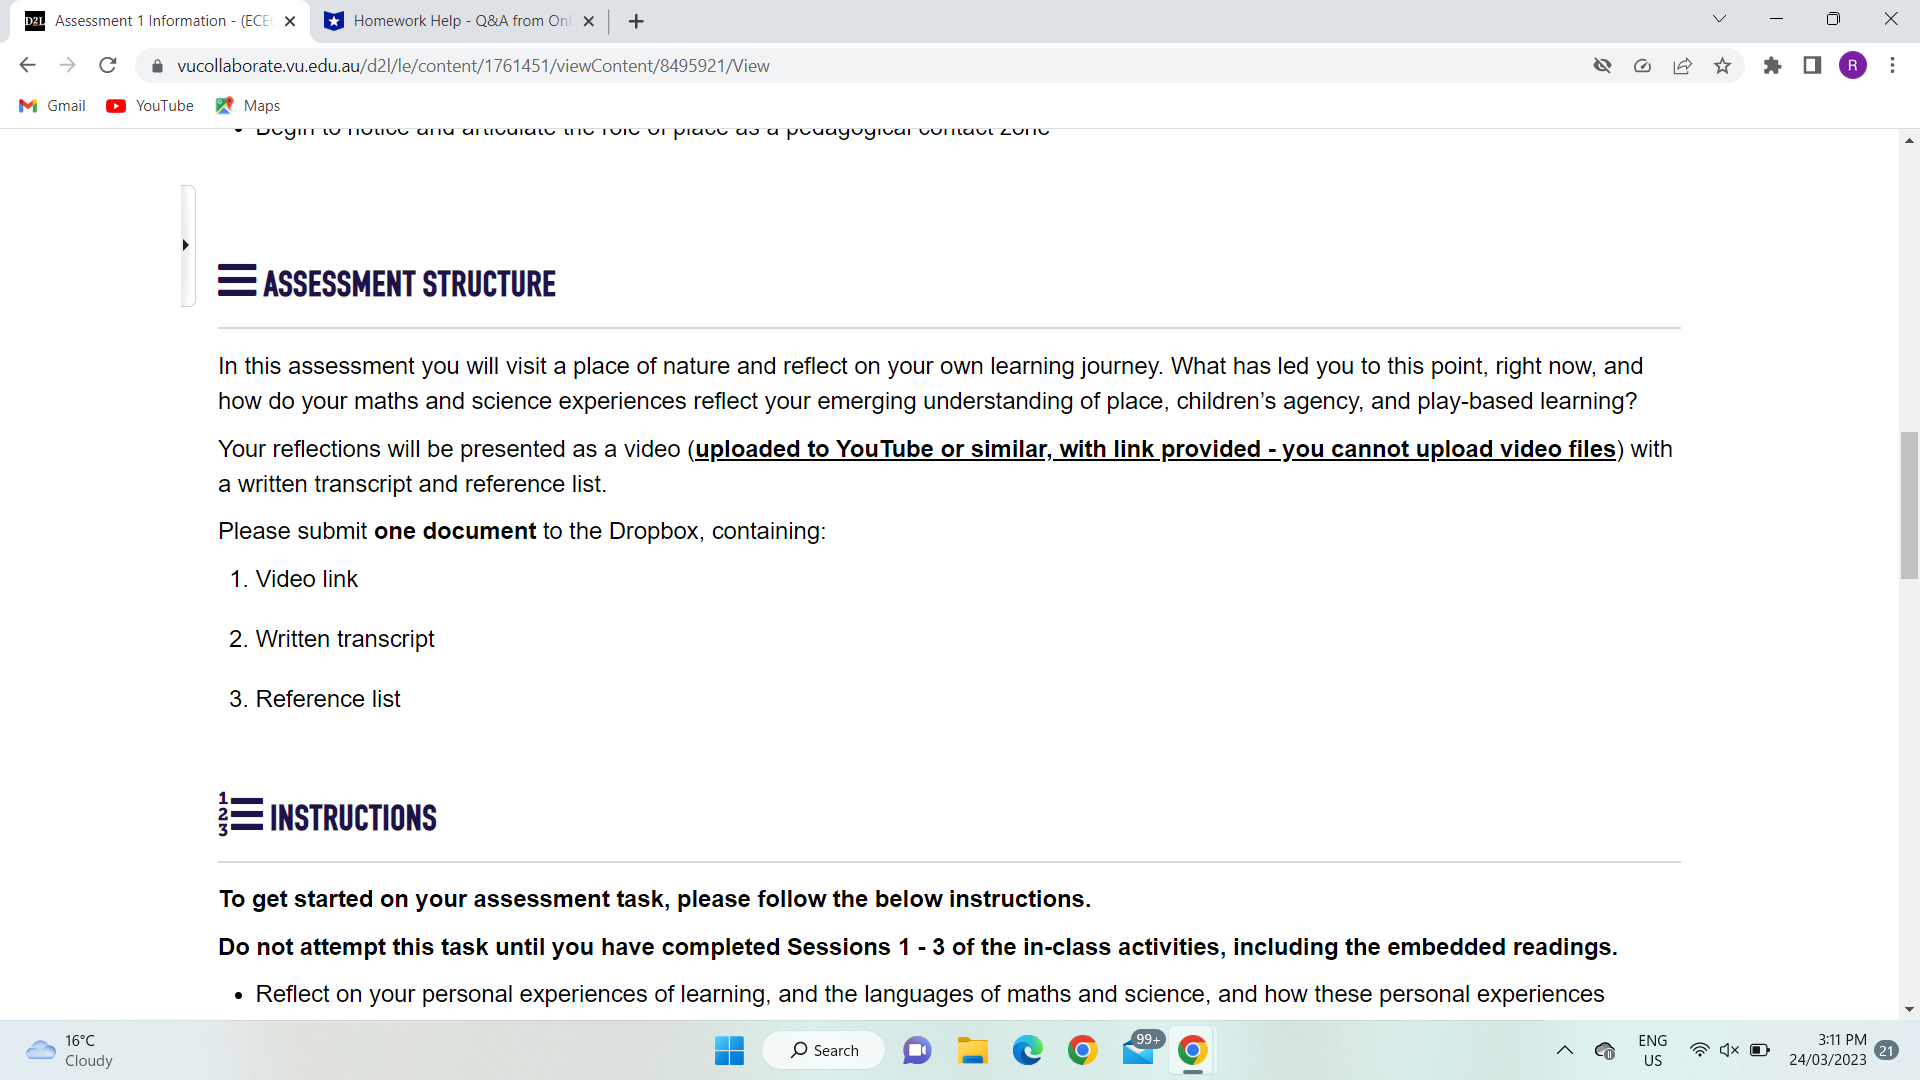
Task: Switch to the Homework Help tab
Action: (x=460, y=21)
